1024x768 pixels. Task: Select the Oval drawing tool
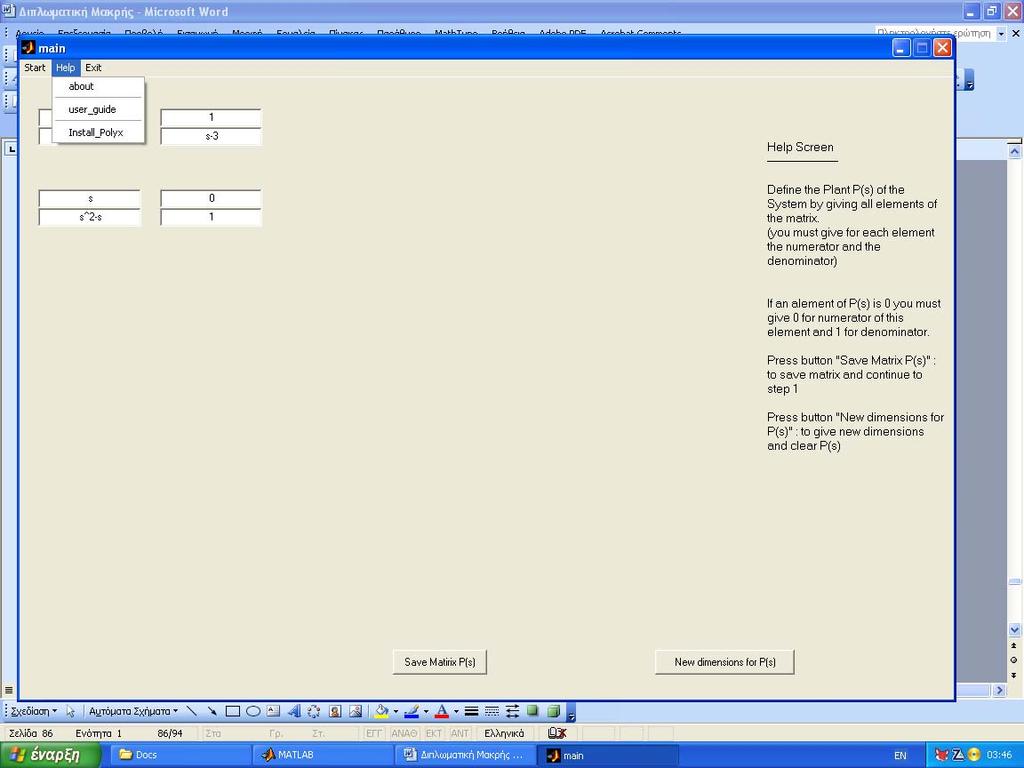point(253,711)
